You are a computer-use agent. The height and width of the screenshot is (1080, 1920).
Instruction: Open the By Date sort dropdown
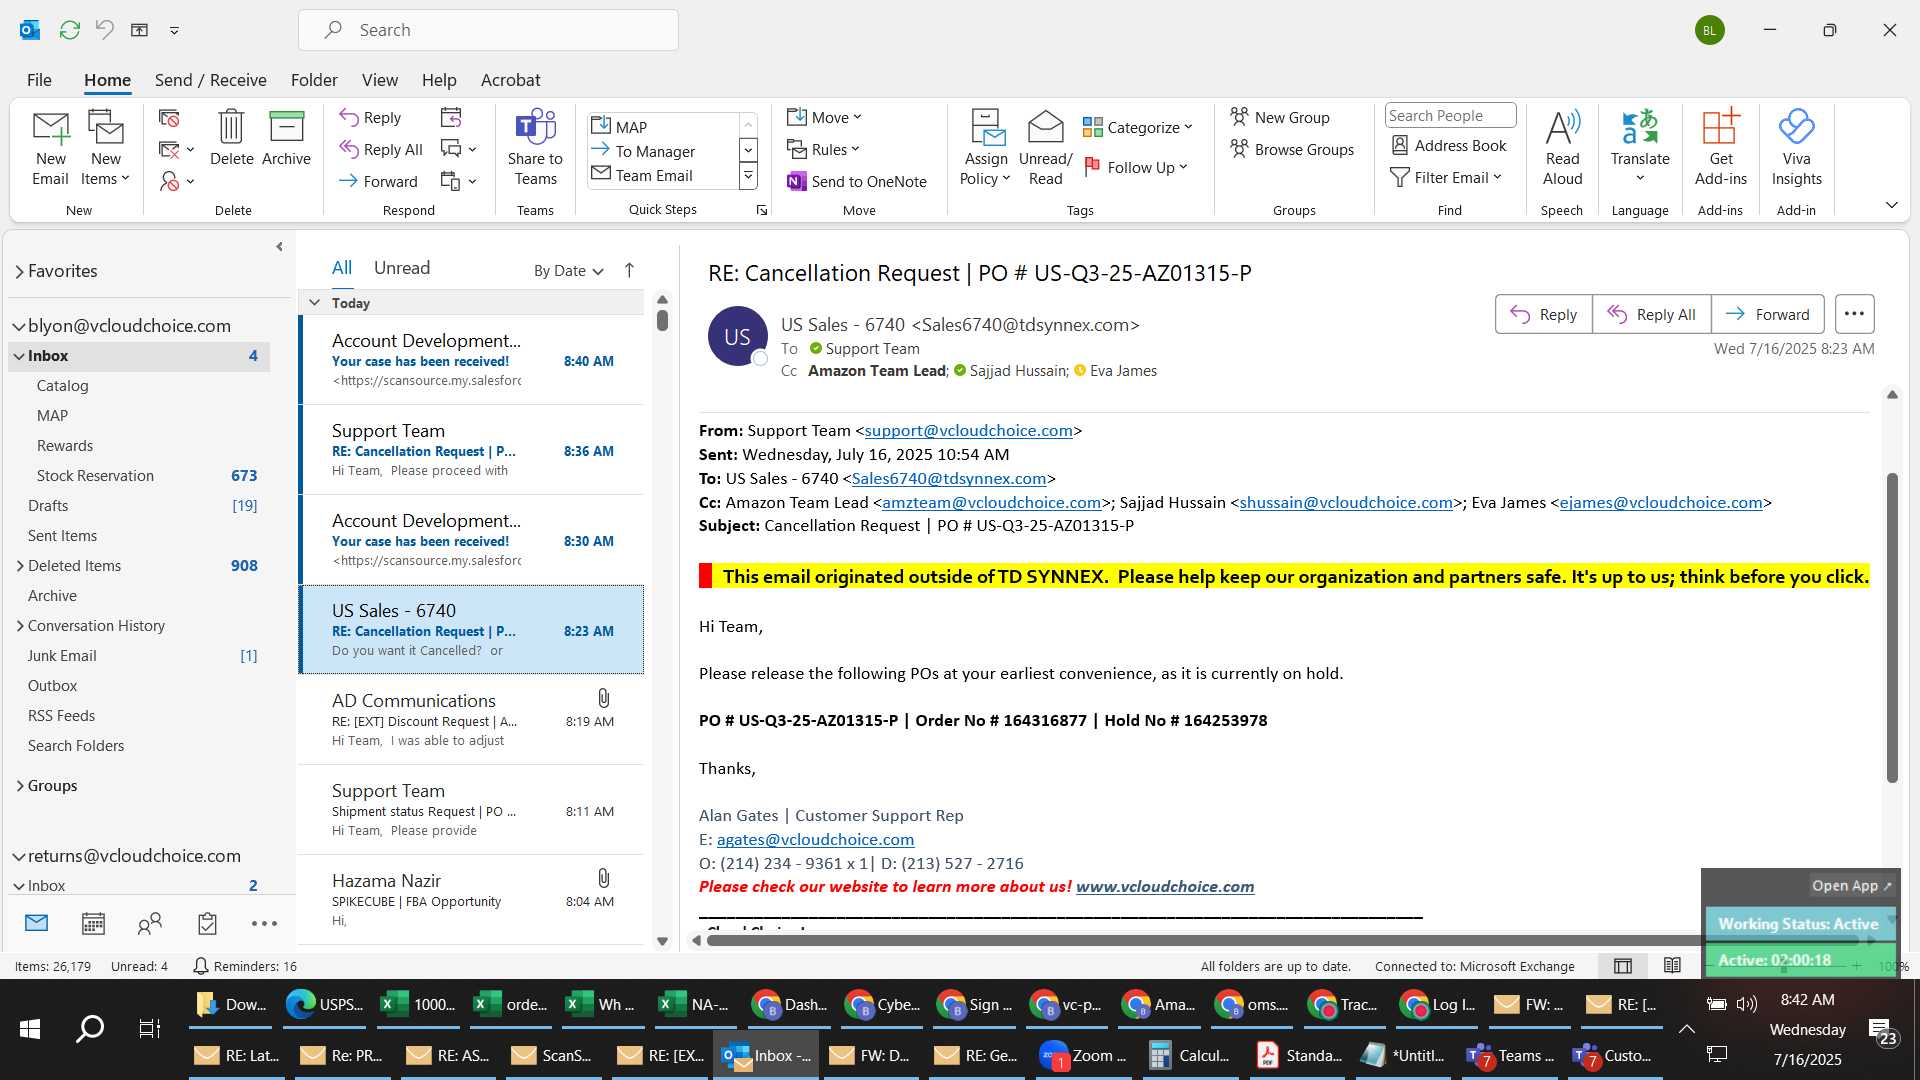568,270
